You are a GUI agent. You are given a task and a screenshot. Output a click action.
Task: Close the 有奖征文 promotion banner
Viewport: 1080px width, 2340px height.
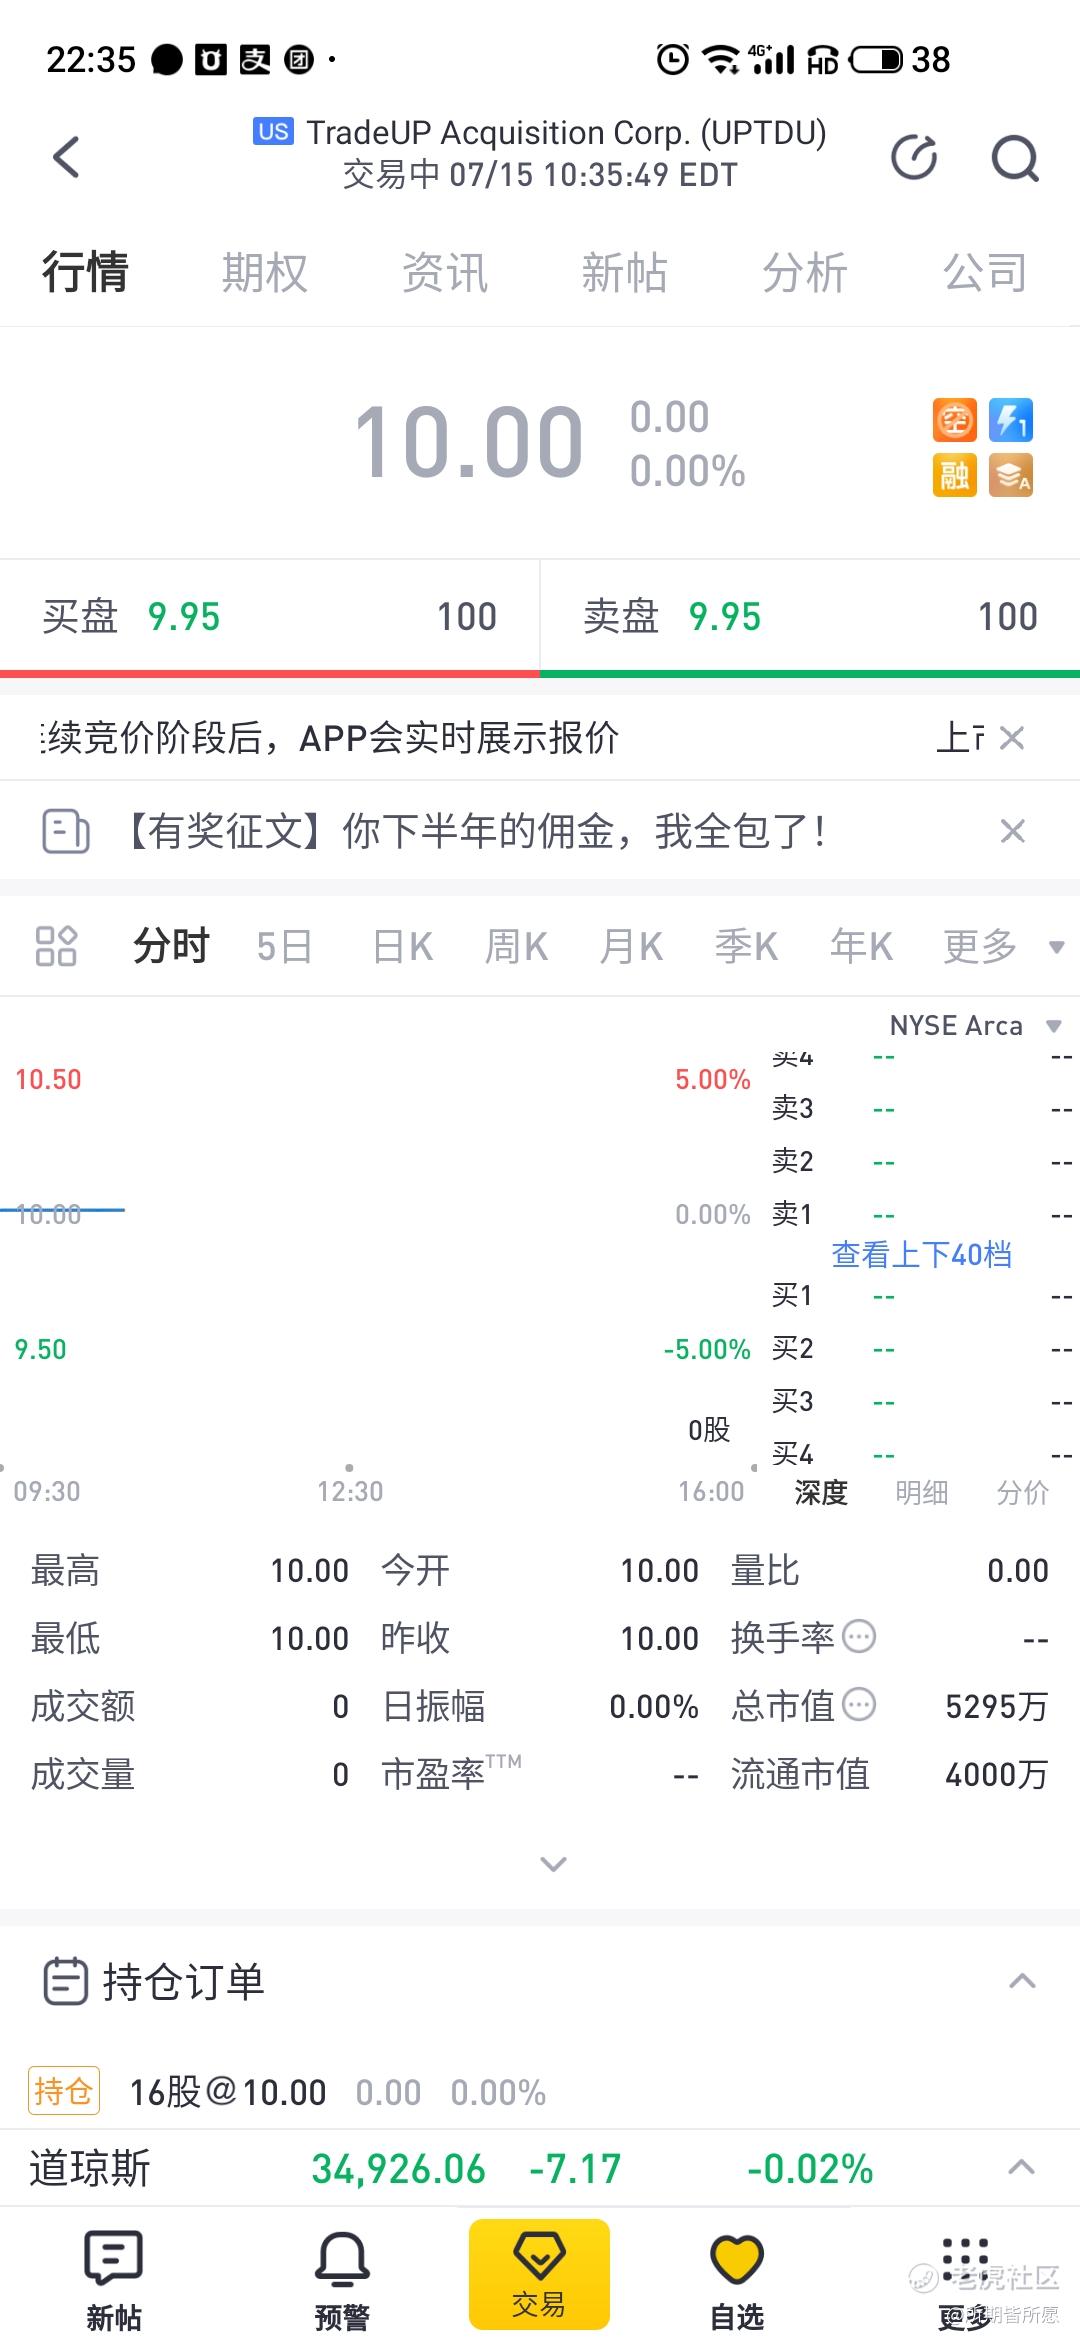pyautogui.click(x=1013, y=831)
